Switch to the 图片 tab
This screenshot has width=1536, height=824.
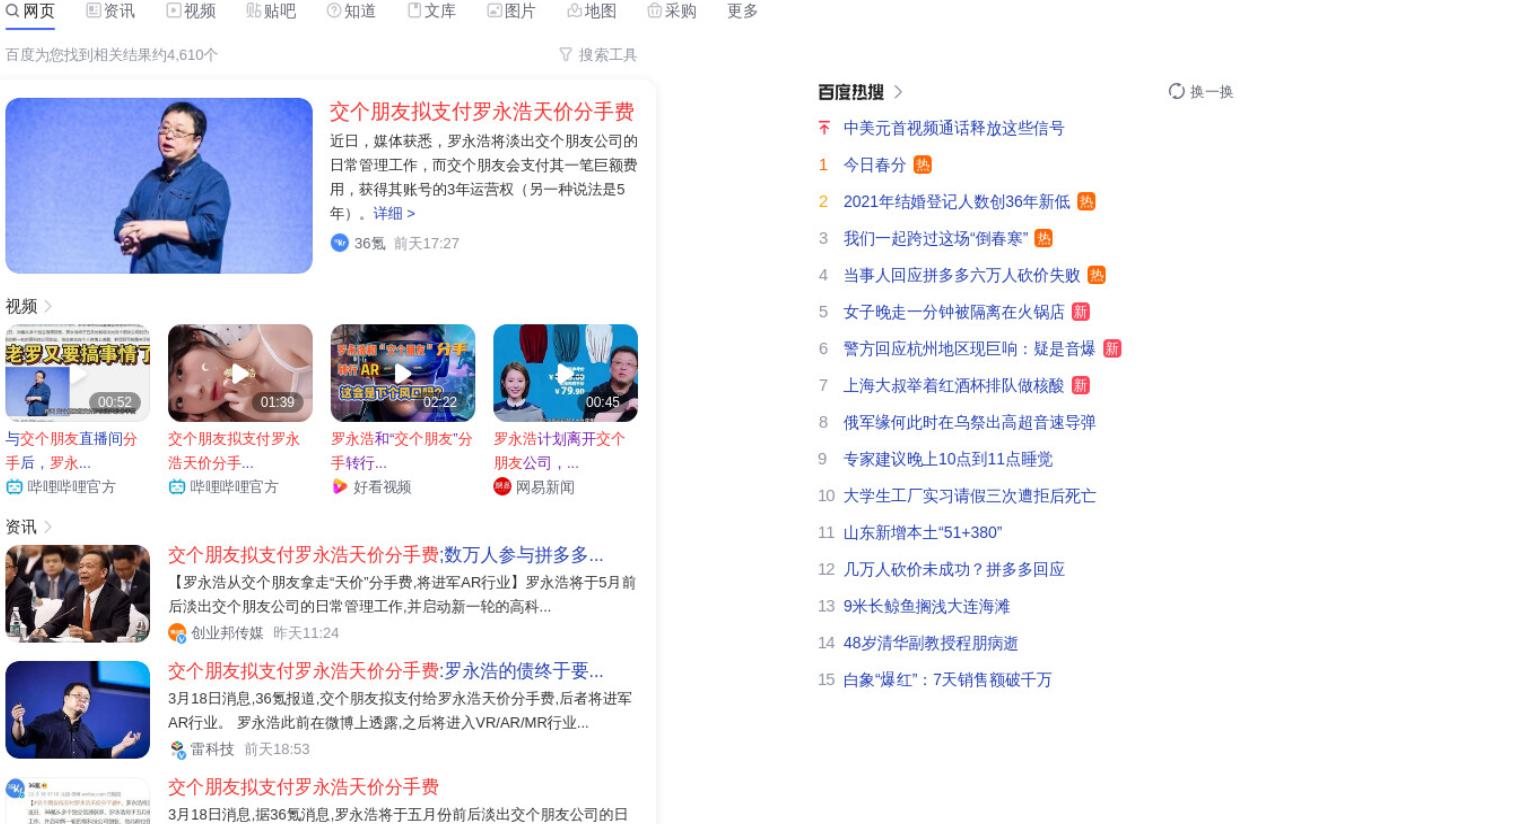click(511, 11)
